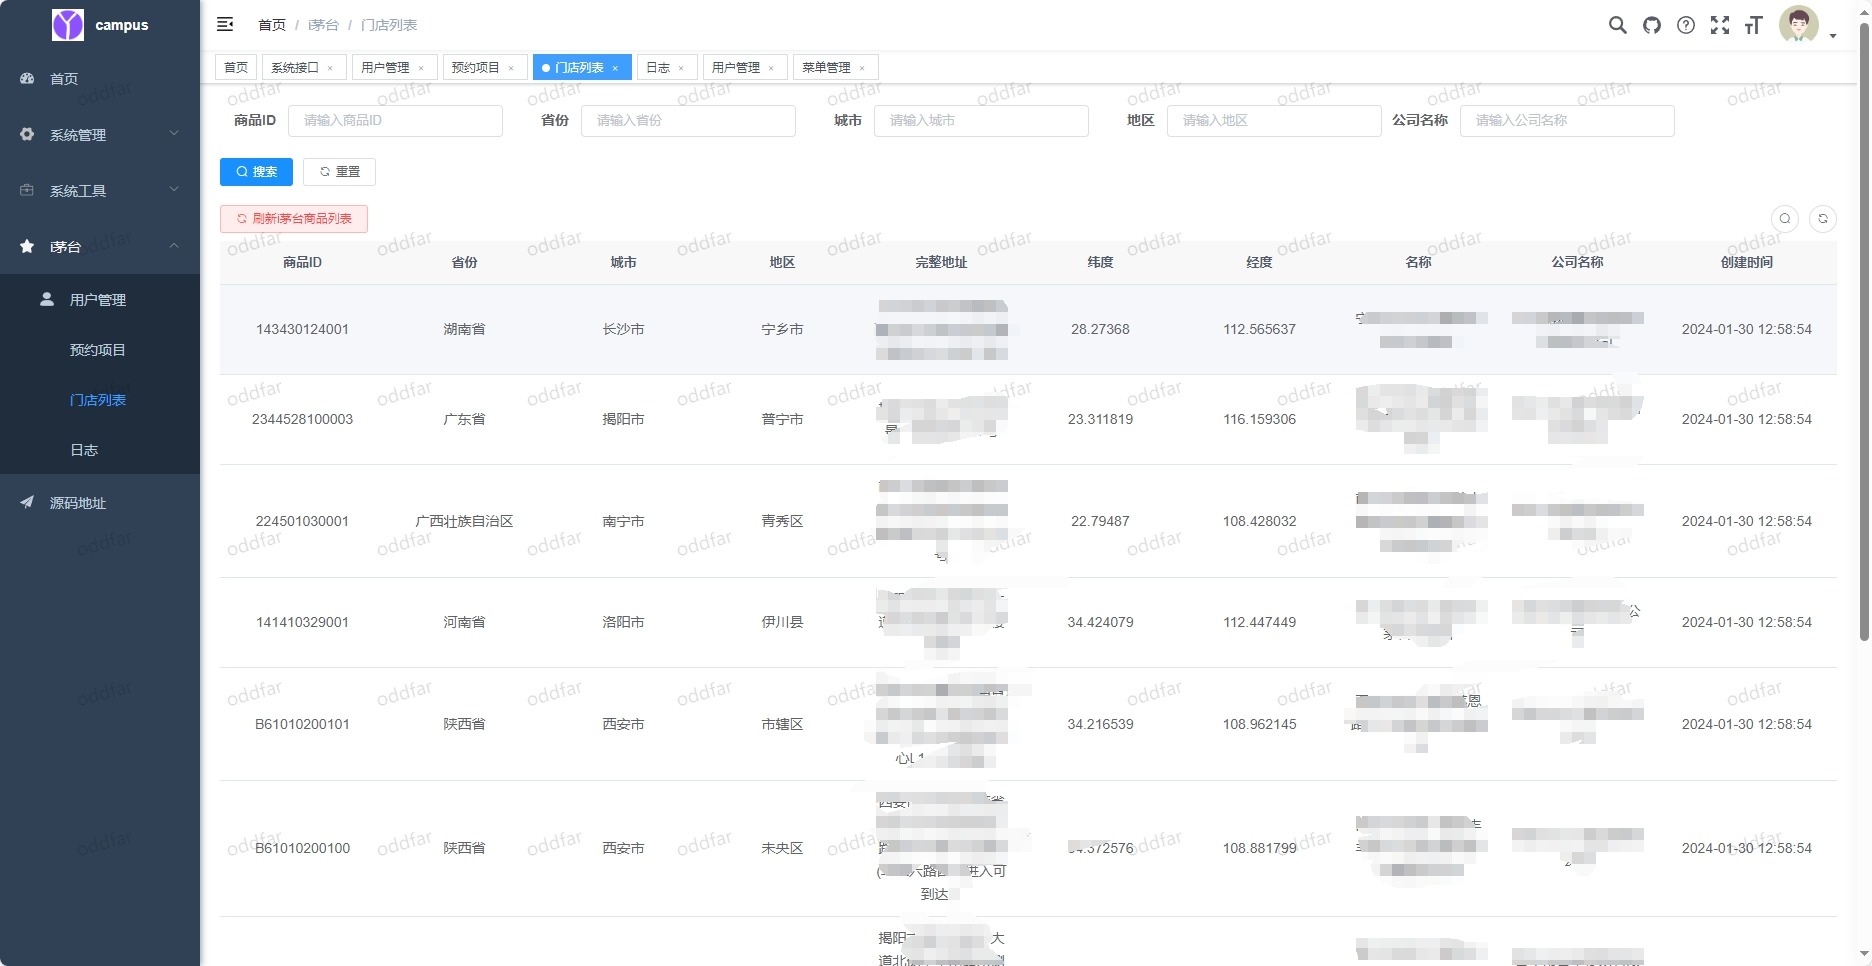Toggle the 系统管理 sidebar section
The width and height of the screenshot is (1872, 966).
click(100, 134)
